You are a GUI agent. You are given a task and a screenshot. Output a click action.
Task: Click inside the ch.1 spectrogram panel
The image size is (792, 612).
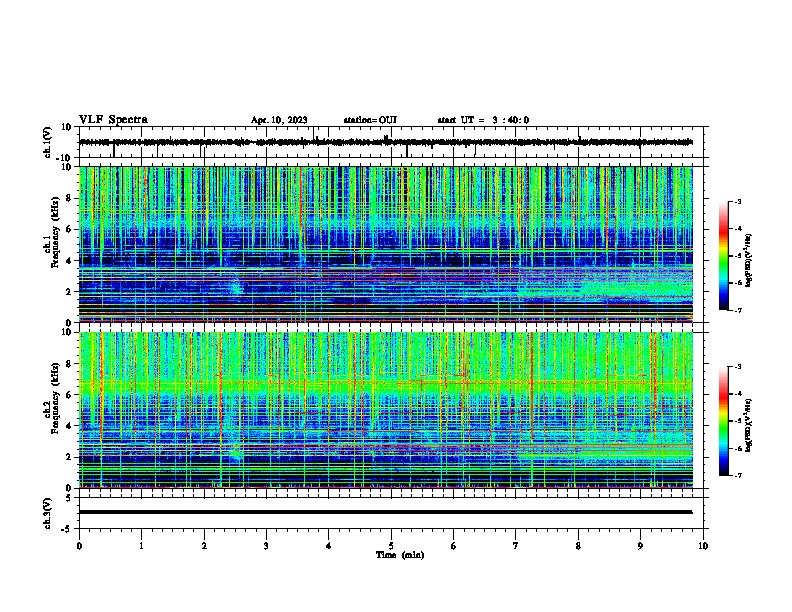coord(386,244)
